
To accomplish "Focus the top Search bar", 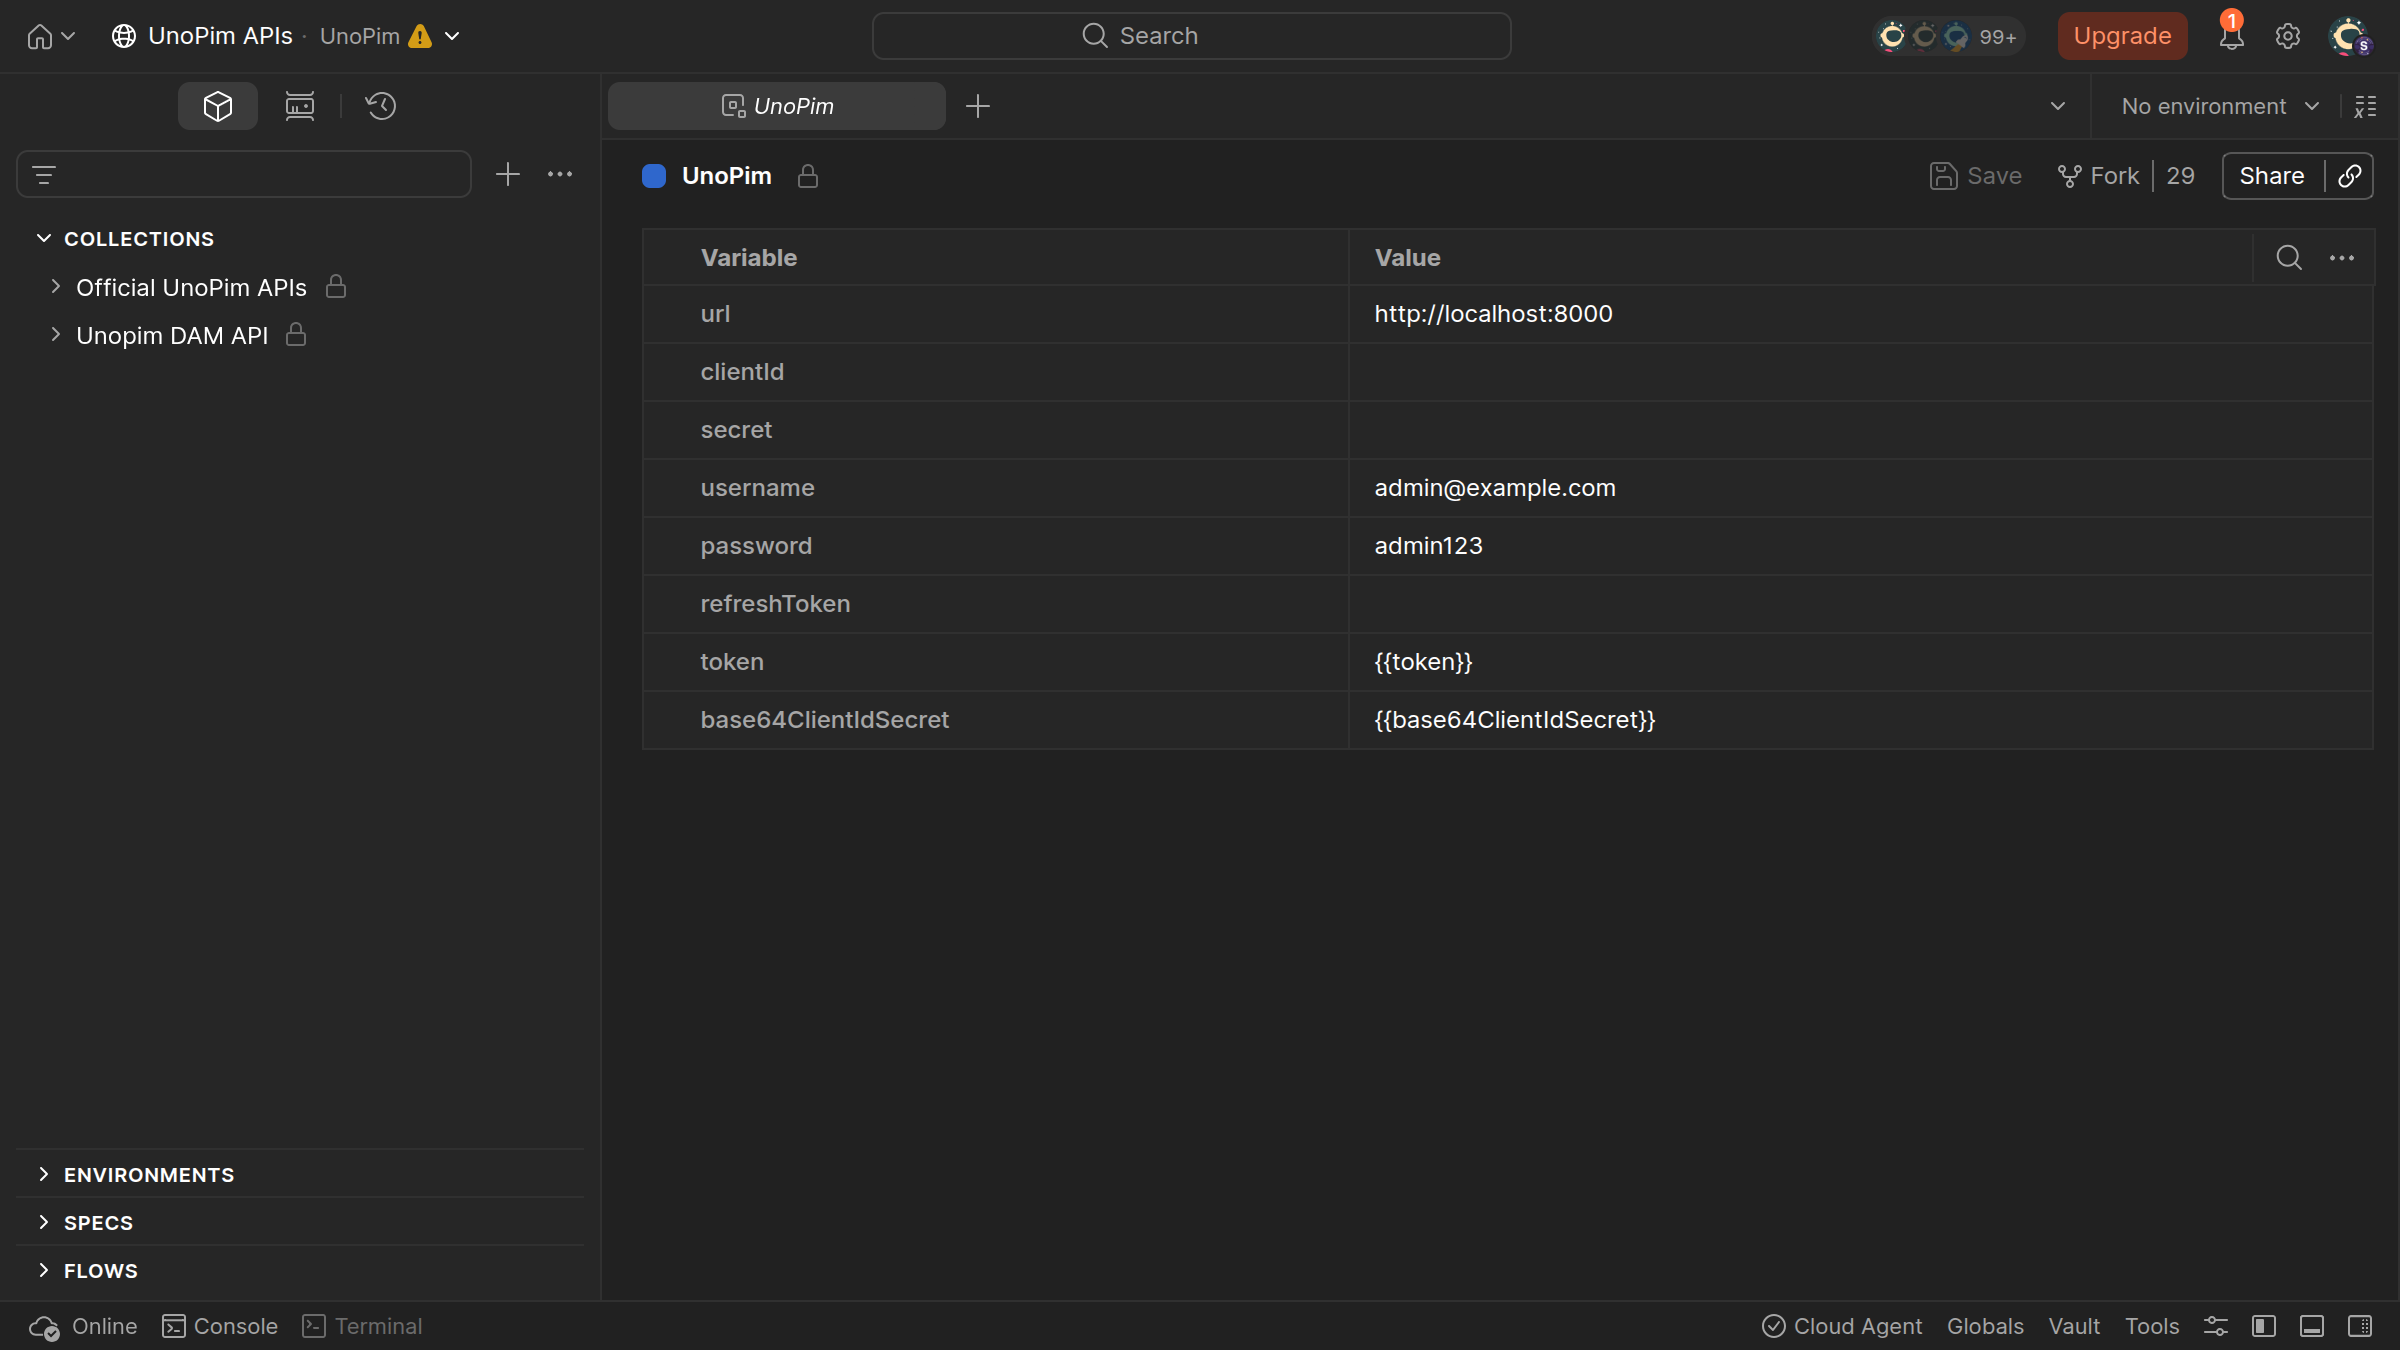I will tap(1191, 36).
